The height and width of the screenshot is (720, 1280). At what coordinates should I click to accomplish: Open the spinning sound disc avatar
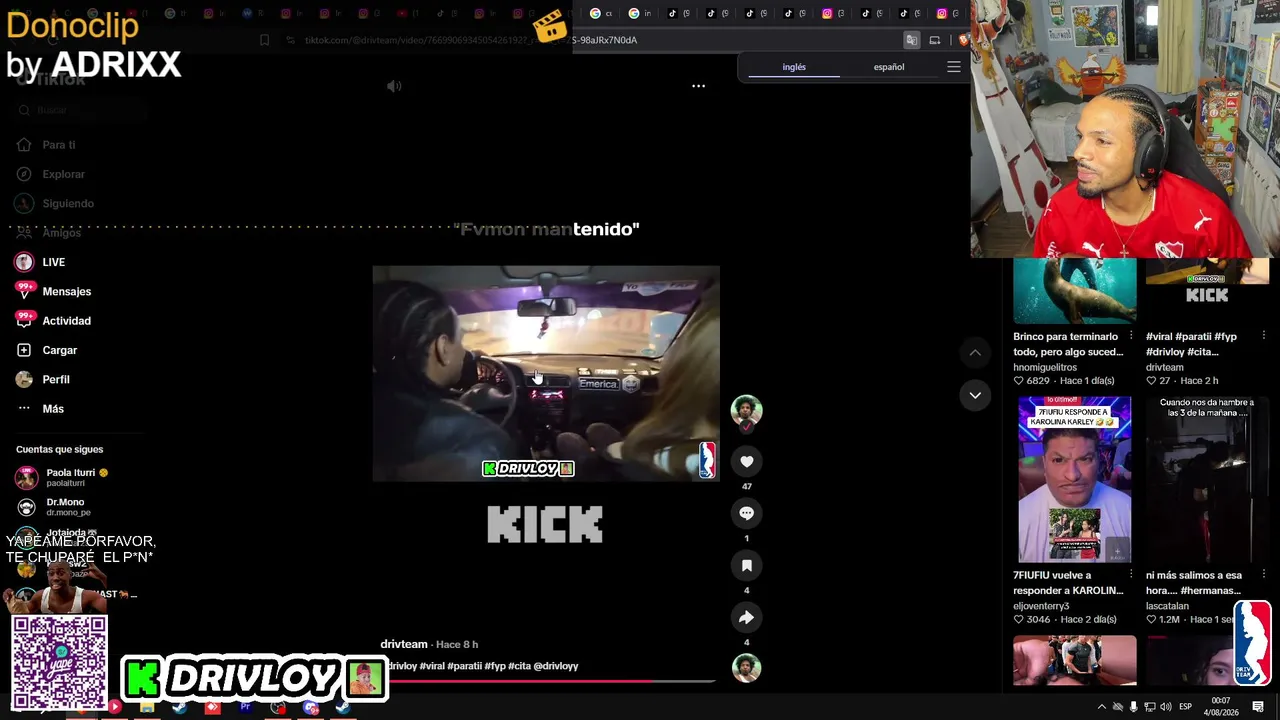coord(746,668)
